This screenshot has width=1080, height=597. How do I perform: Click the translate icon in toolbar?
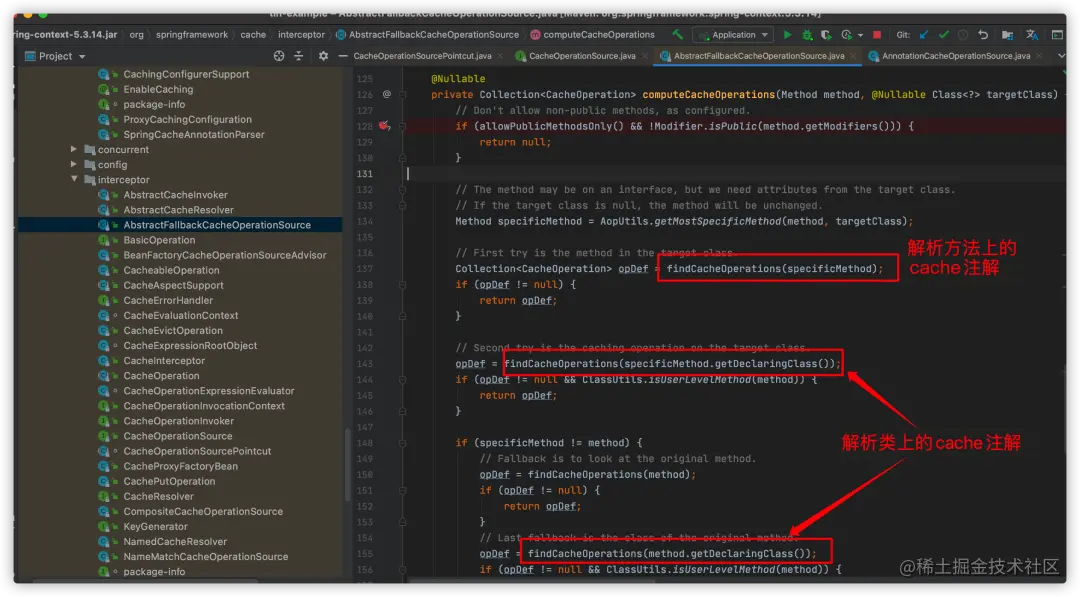pyautogui.click(x=1032, y=34)
